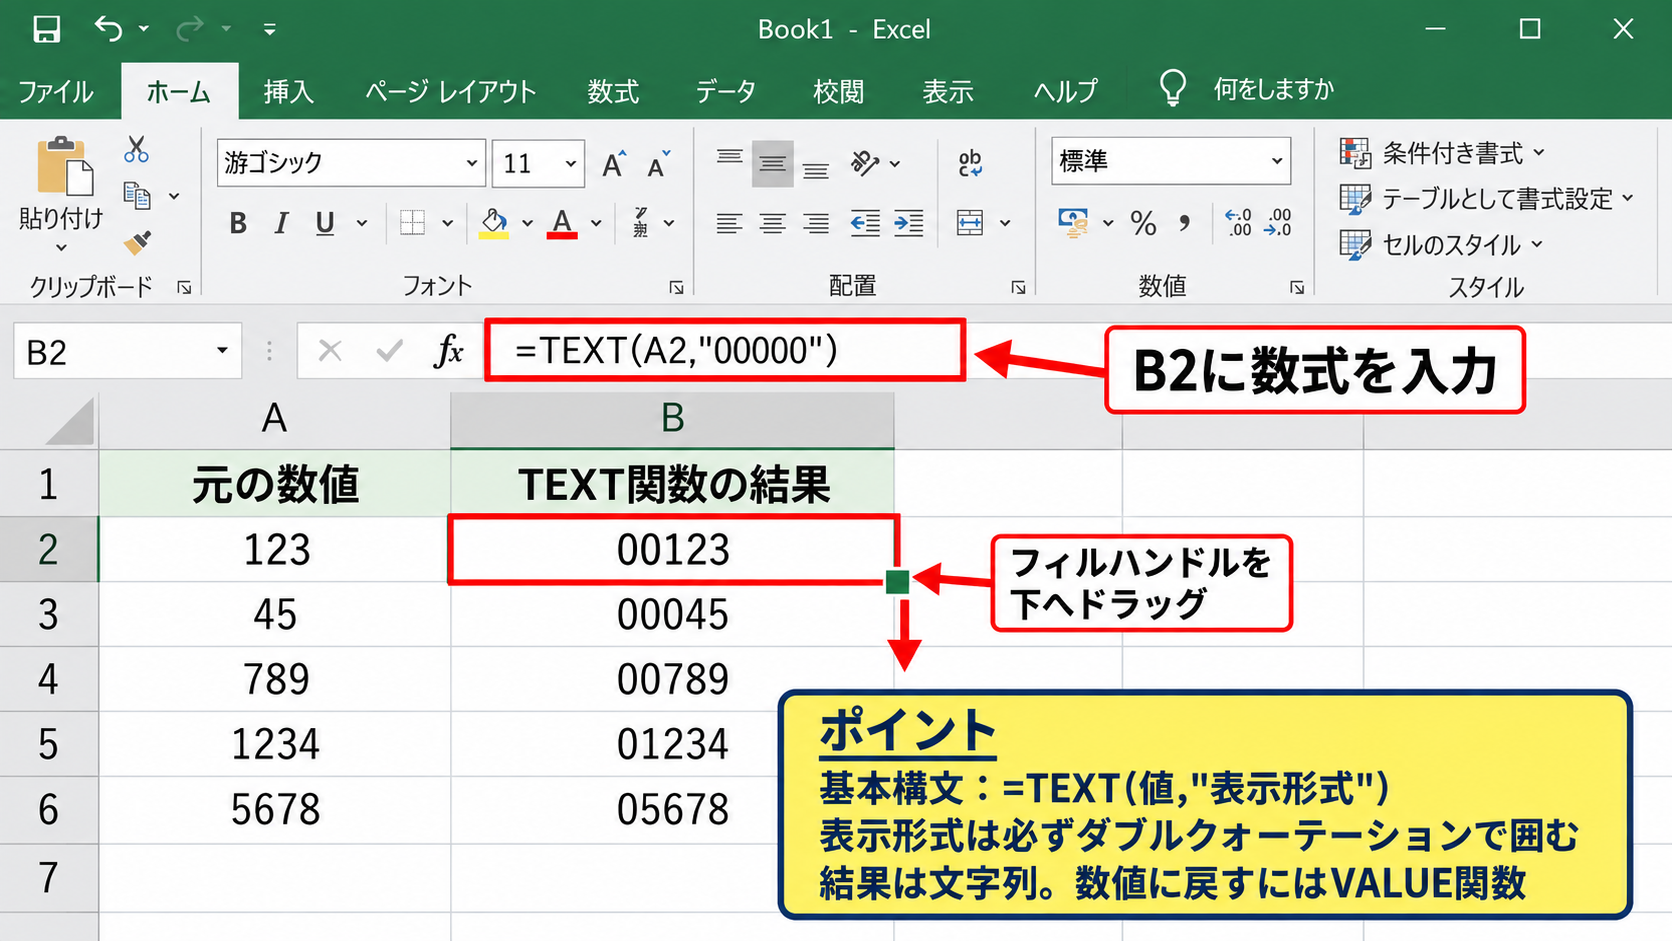Click the Undo arrow icon
This screenshot has width=1672, height=941.
point(108,29)
